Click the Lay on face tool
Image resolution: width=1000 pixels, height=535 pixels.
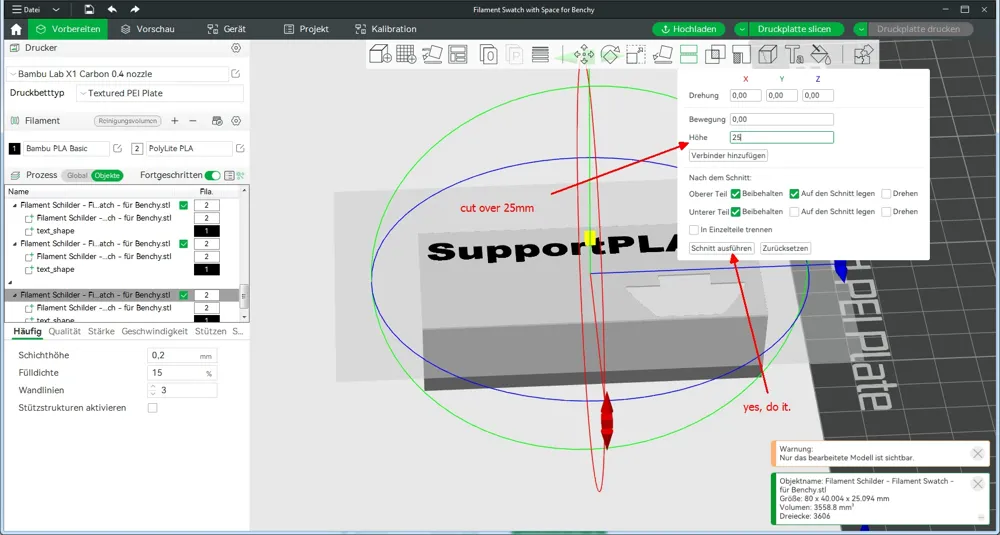click(x=662, y=55)
